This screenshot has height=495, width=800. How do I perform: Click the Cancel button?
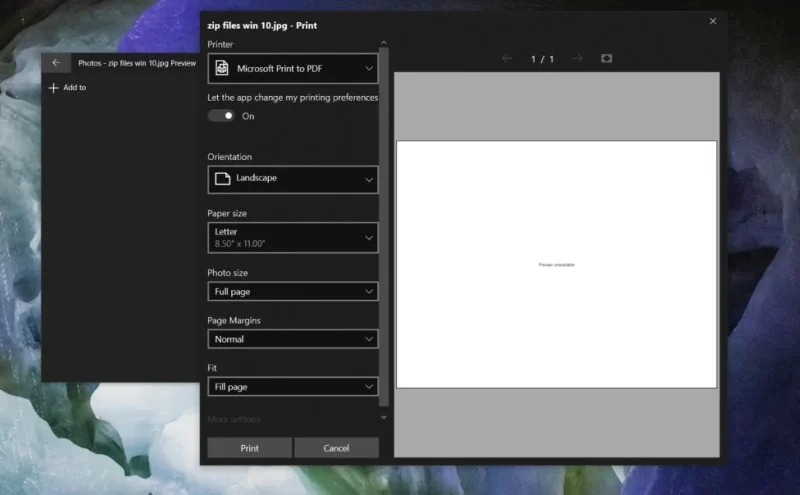[336, 448]
